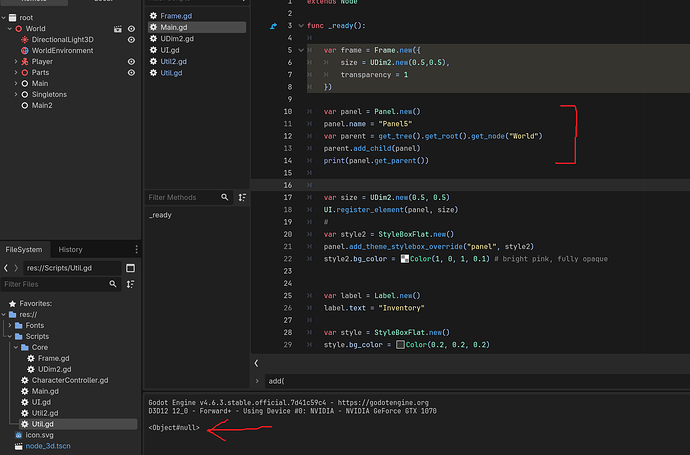Click the add( expression input field
Image resolution: width=690 pixels, height=455 pixels.
(477, 381)
